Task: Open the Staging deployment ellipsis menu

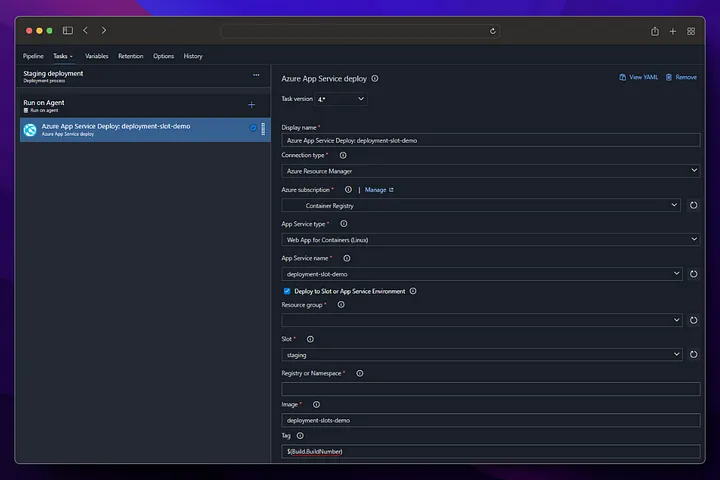Action: [x=256, y=75]
